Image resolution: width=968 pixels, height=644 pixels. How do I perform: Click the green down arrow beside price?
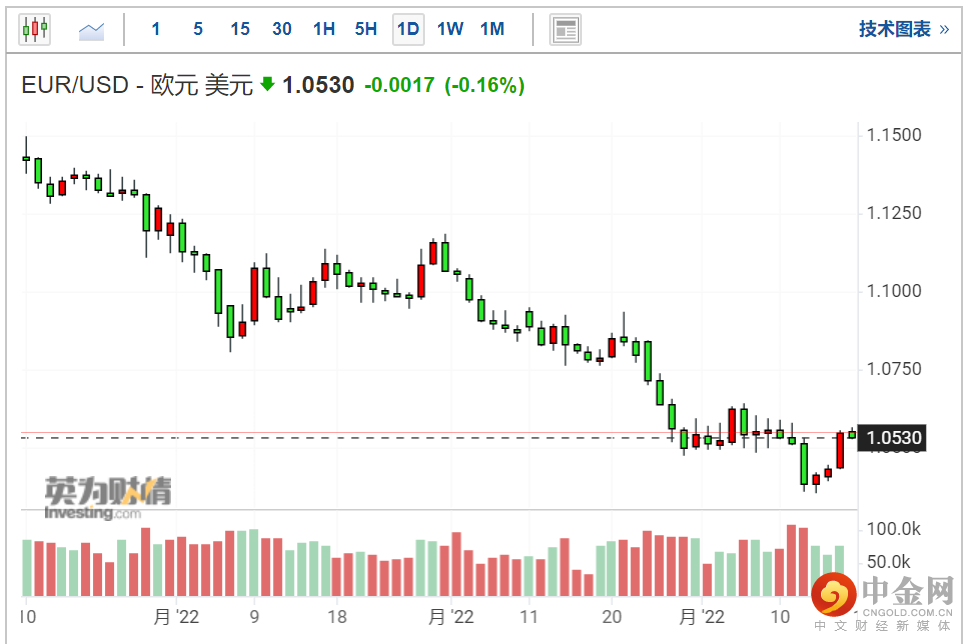click(267, 84)
